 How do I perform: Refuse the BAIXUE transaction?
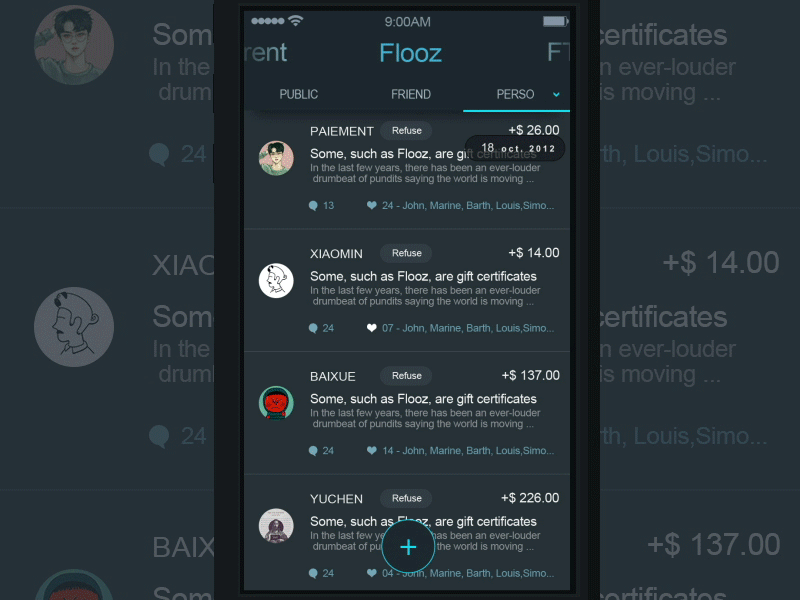pos(406,376)
